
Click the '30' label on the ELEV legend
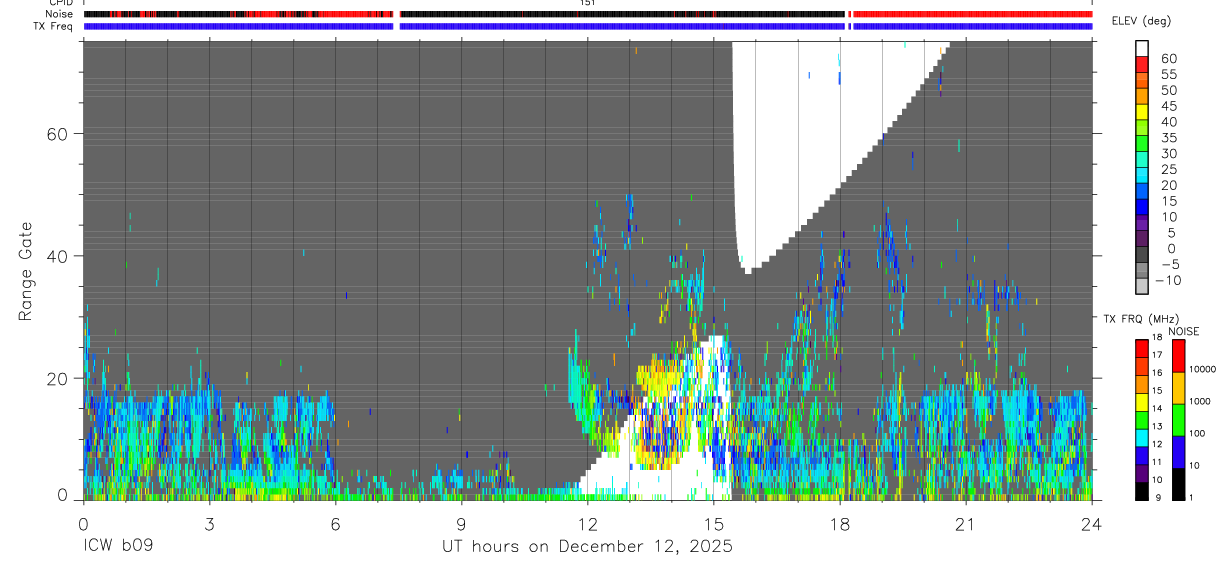coord(1168,154)
